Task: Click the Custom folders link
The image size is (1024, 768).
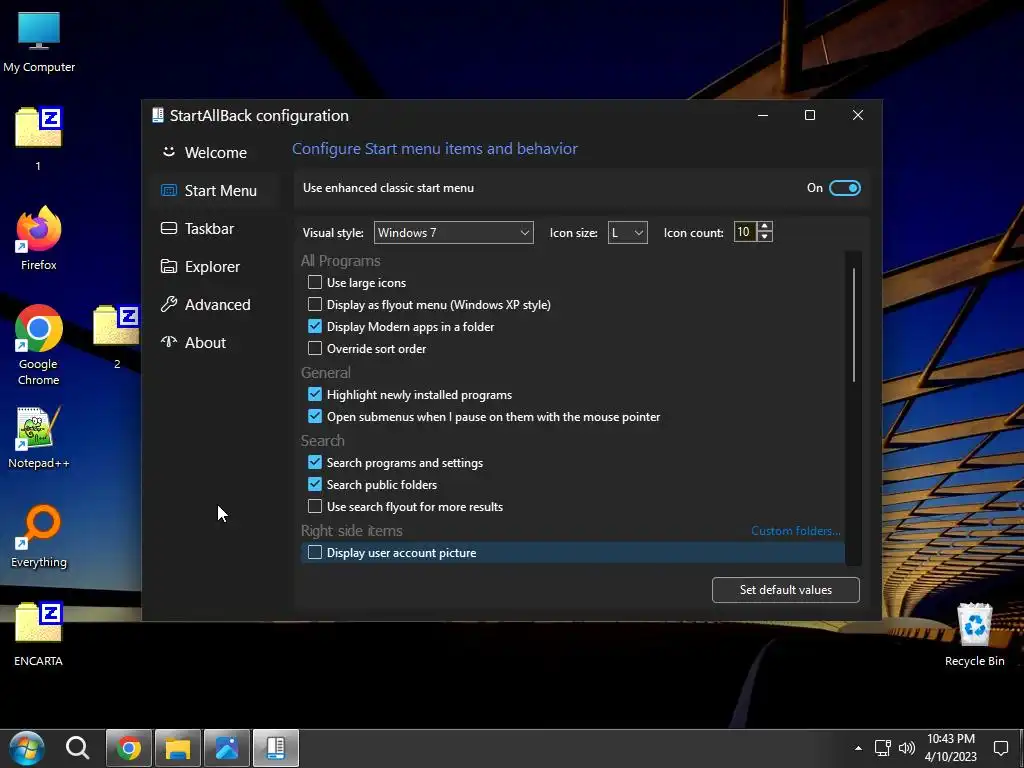Action: click(795, 531)
